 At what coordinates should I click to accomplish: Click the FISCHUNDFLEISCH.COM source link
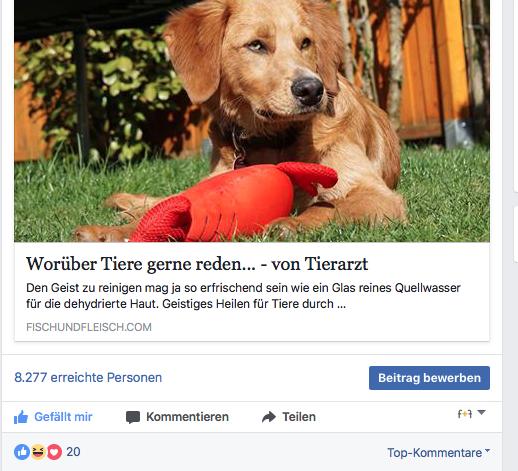[x=89, y=327]
